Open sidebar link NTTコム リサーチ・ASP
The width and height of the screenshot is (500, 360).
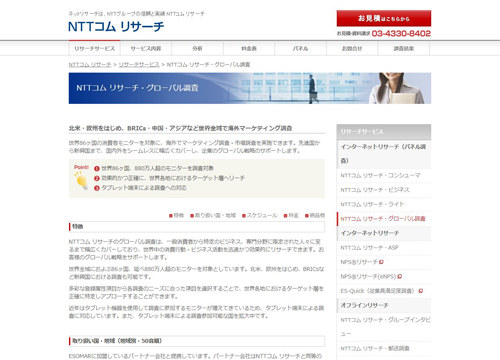pyautogui.click(x=369, y=248)
